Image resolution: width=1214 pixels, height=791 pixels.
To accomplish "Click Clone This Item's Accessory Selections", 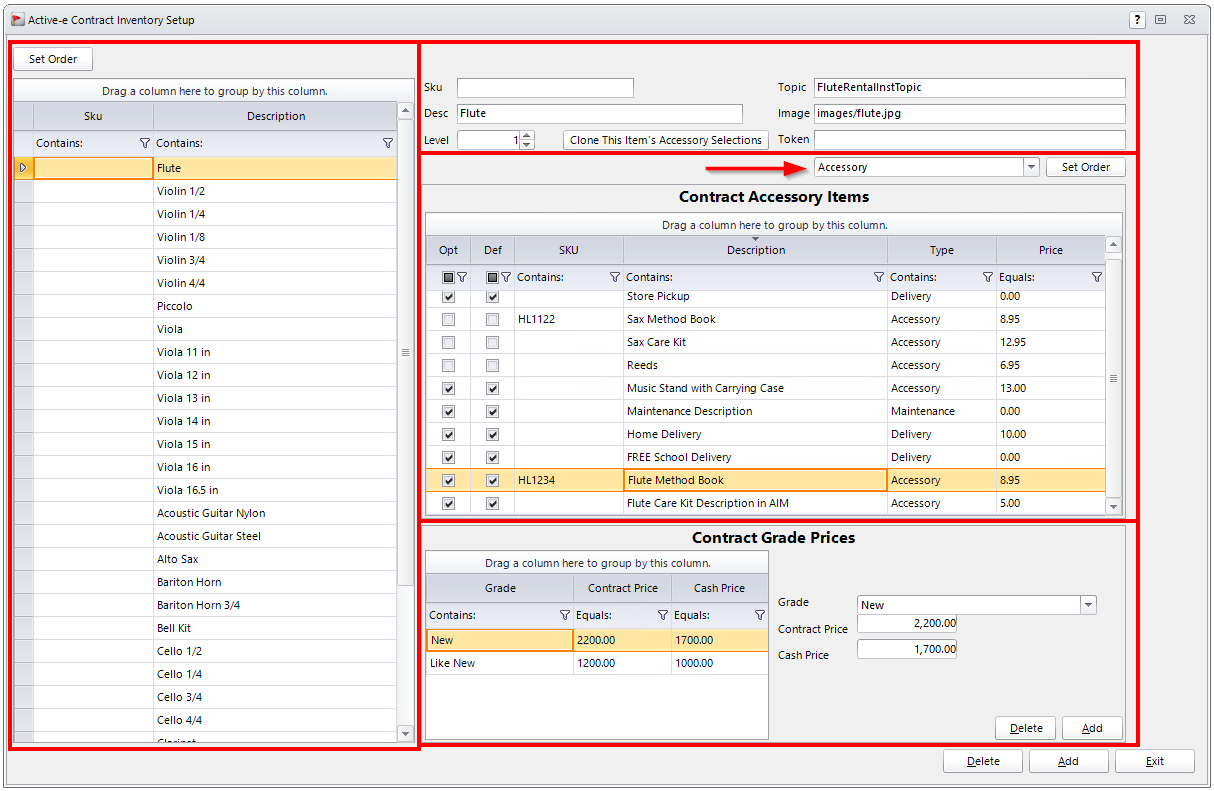I will (666, 140).
